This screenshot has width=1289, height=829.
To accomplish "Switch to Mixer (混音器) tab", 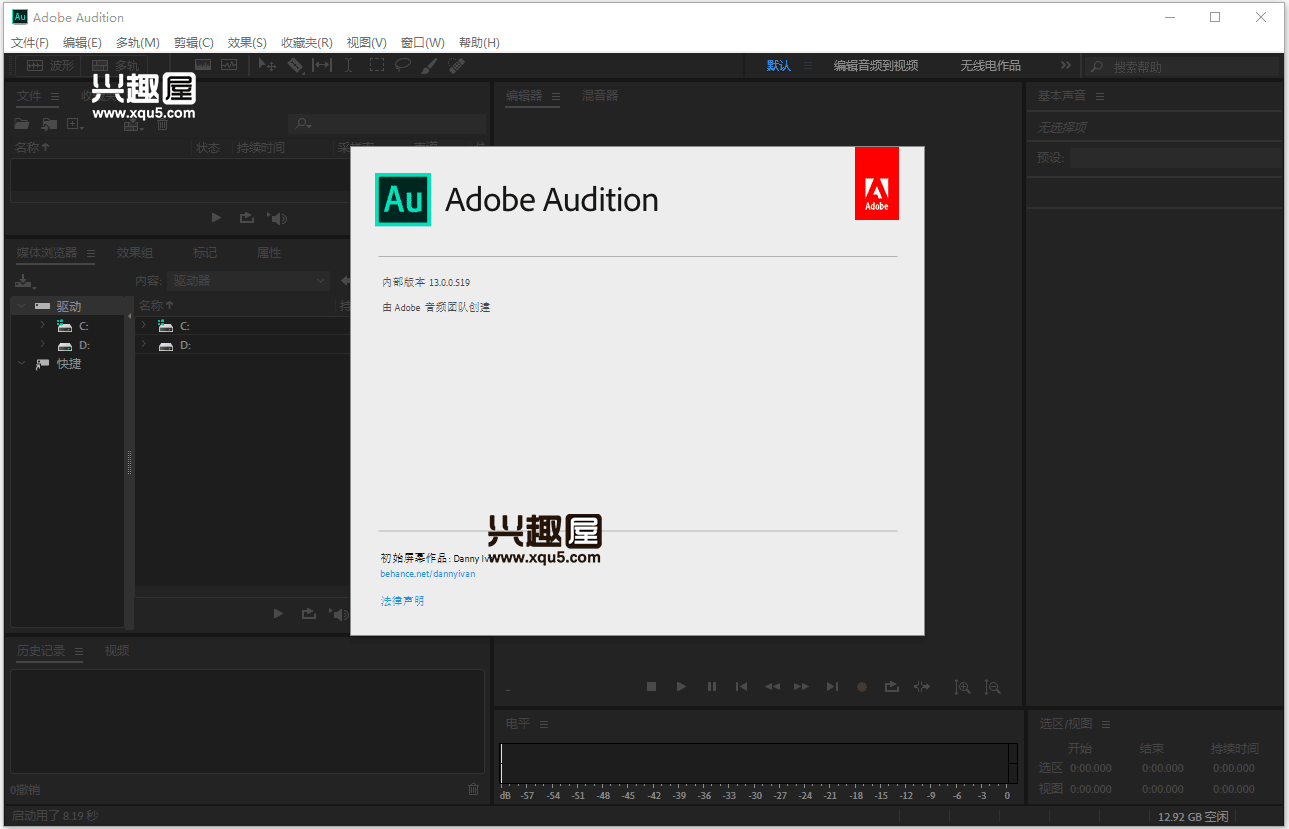I will click(x=600, y=96).
